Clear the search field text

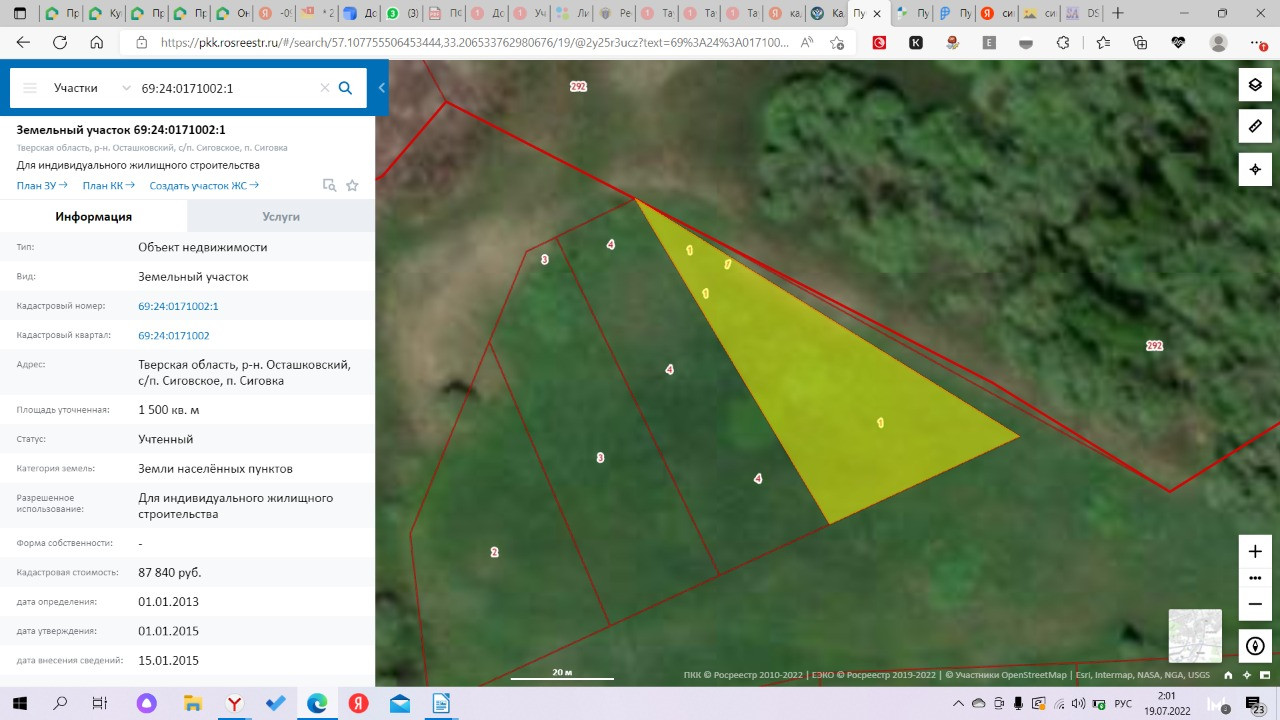tap(325, 88)
